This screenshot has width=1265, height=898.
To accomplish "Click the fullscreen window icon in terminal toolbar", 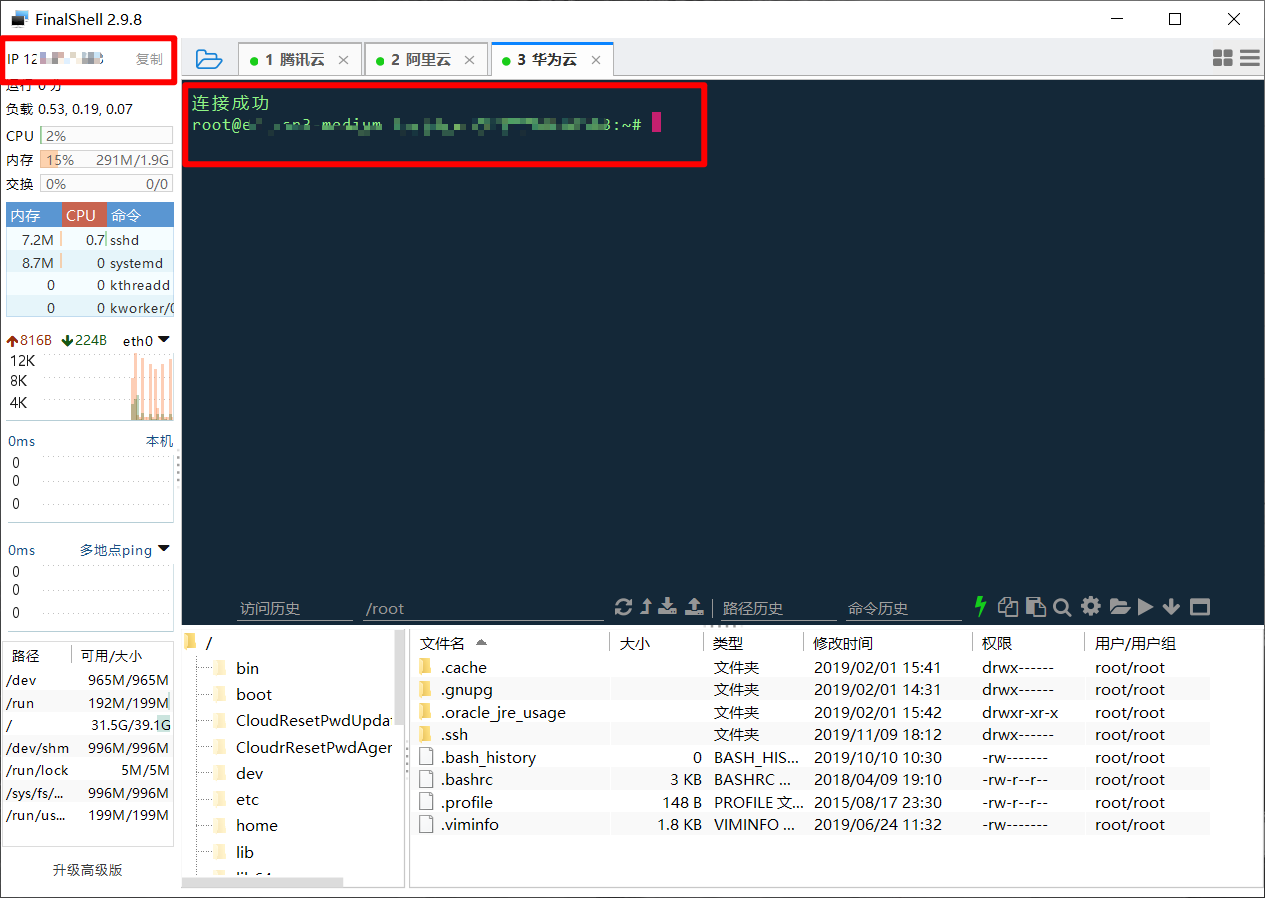I will coord(1200,607).
